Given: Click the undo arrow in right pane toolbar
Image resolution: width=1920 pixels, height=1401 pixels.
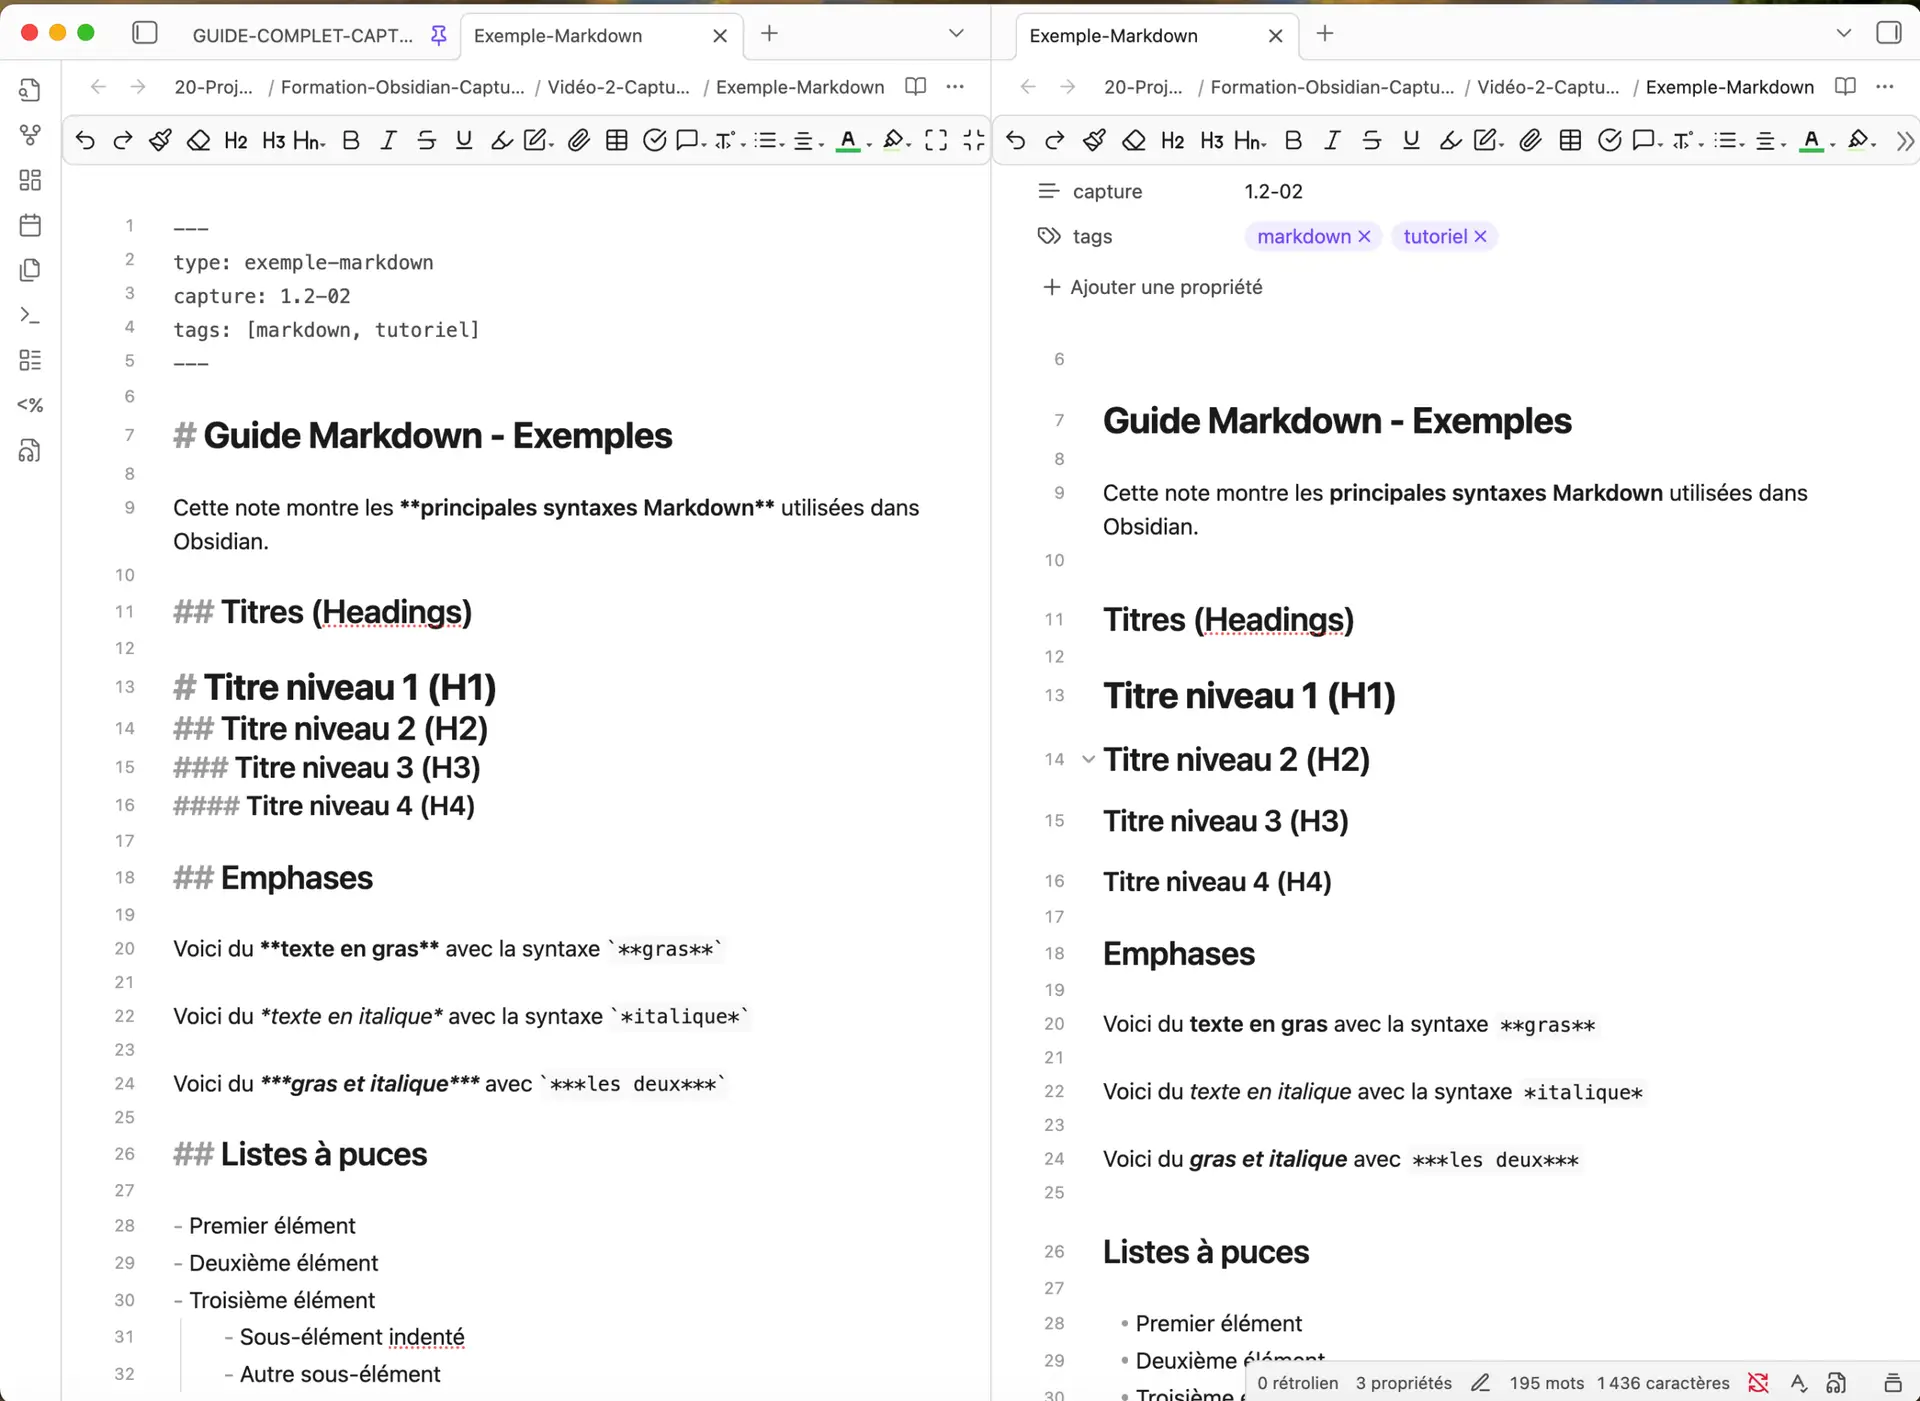Looking at the screenshot, I should (x=1016, y=141).
